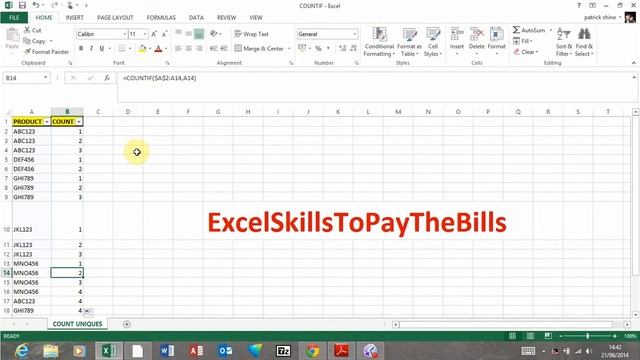
Task: Click the Cut scissors button
Action: (x=33, y=30)
